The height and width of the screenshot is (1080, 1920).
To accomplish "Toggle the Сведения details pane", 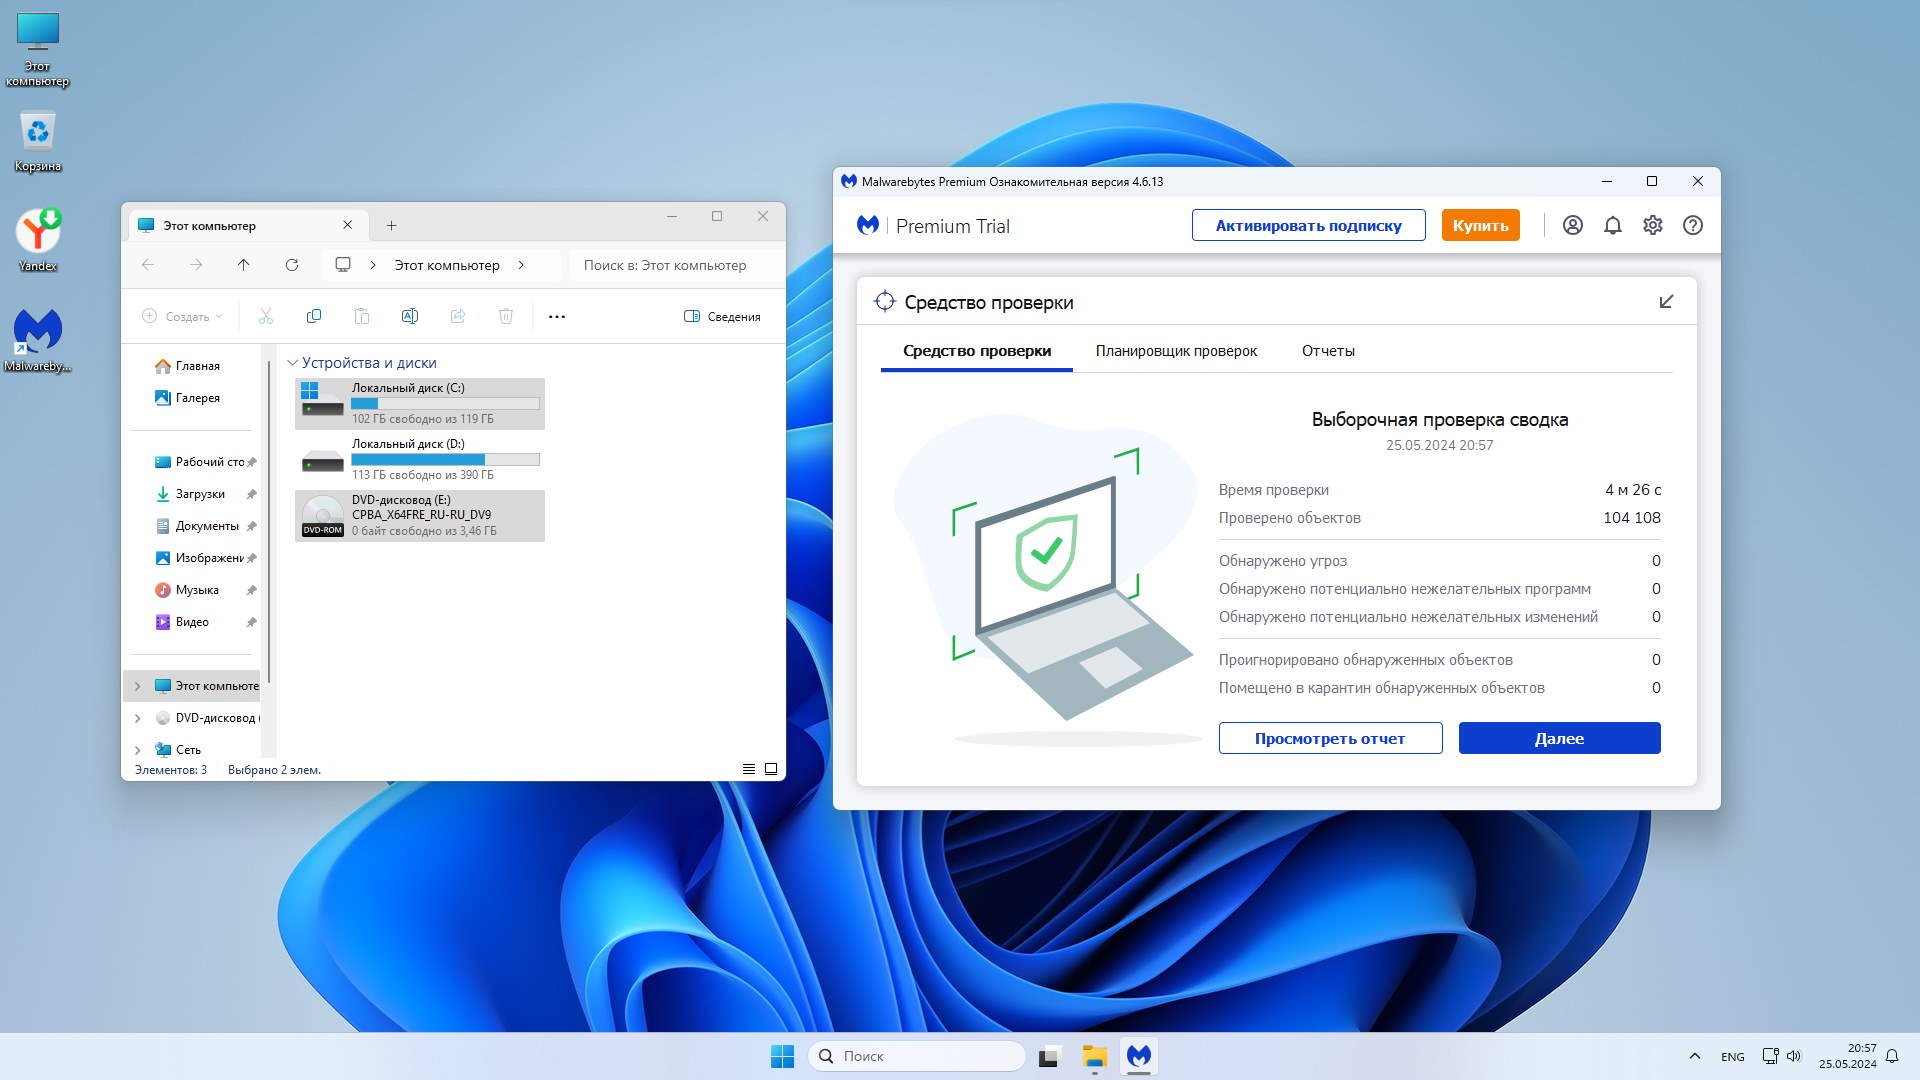I will (x=722, y=317).
